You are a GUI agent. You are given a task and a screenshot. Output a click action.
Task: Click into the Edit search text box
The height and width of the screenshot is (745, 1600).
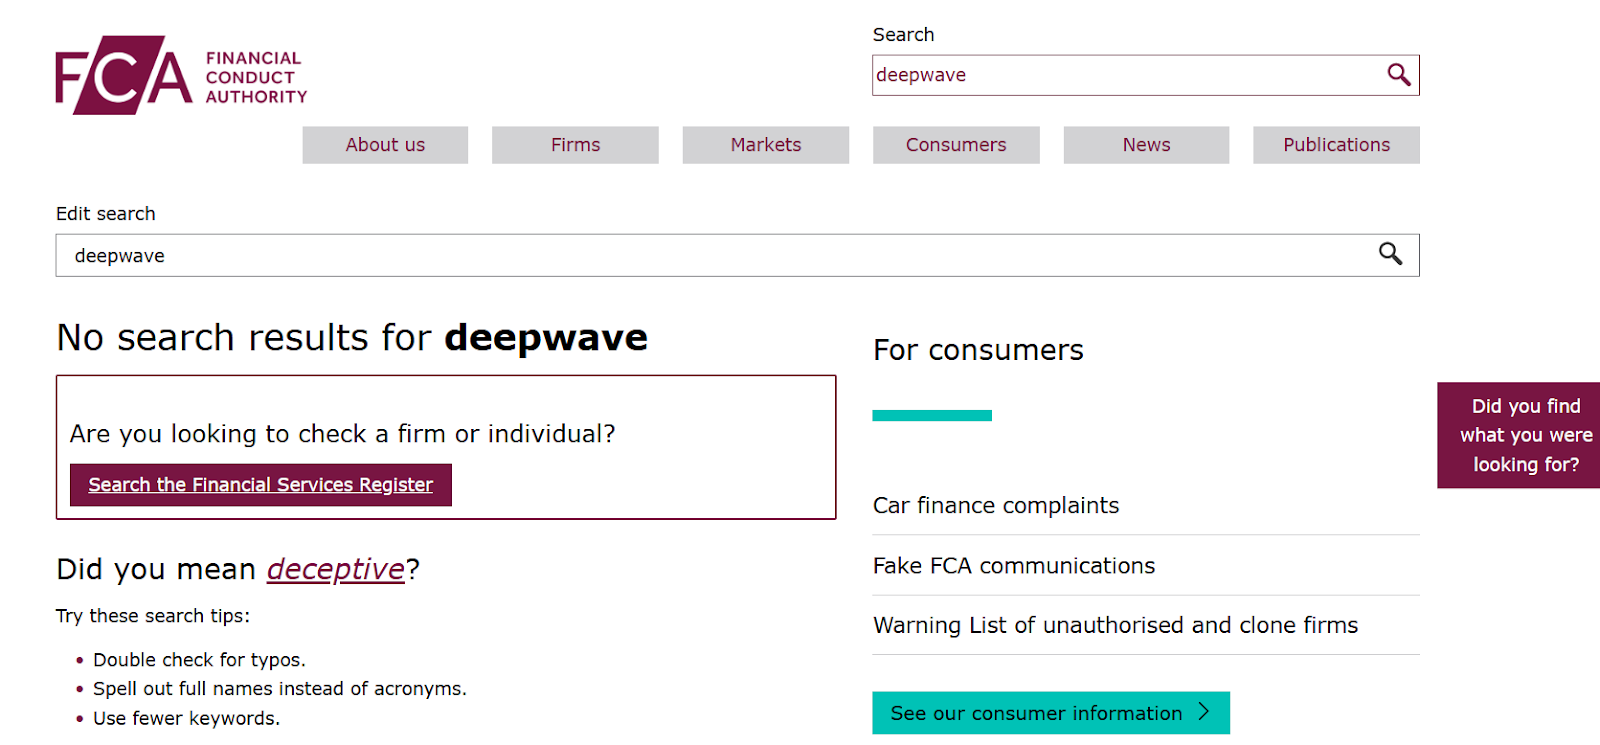tap(700, 255)
